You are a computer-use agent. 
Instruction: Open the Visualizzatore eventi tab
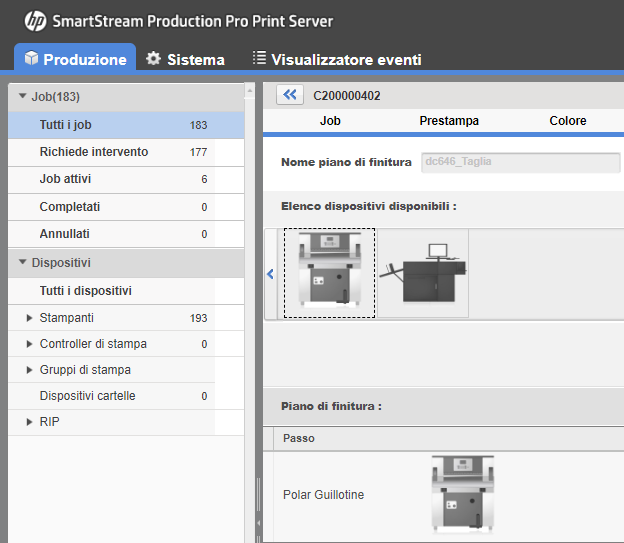(x=337, y=59)
